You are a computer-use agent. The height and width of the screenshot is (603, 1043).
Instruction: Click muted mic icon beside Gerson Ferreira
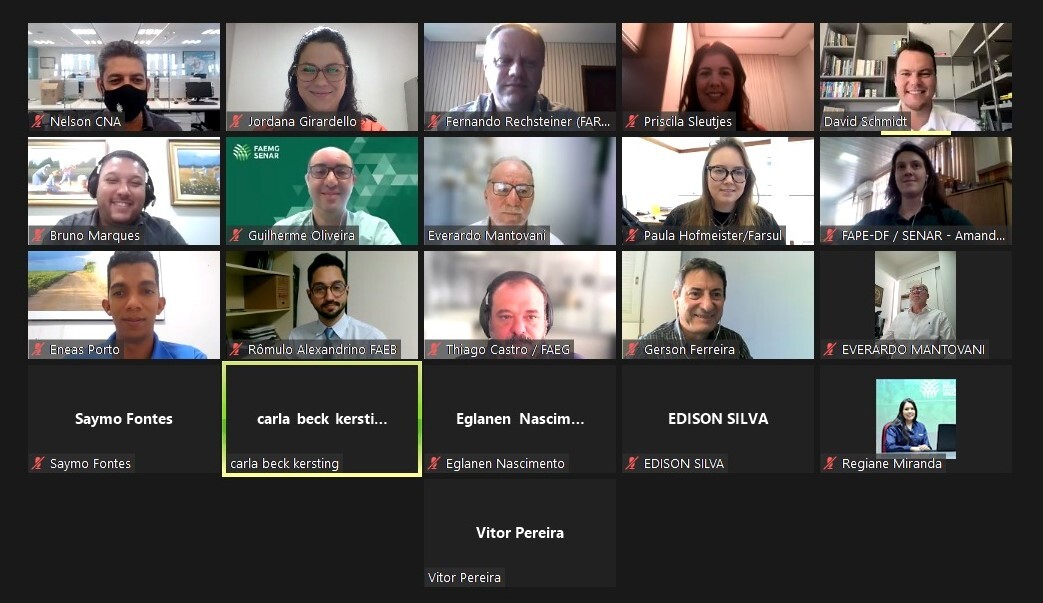click(632, 350)
